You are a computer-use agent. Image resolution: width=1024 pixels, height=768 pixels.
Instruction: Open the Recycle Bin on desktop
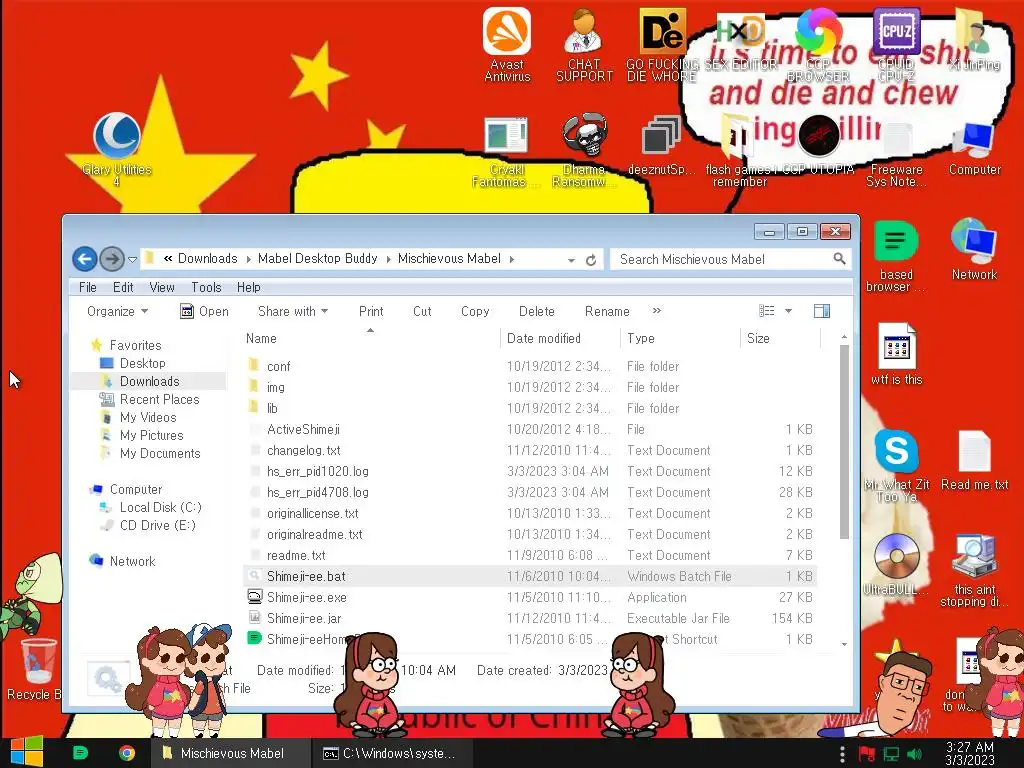(x=37, y=669)
